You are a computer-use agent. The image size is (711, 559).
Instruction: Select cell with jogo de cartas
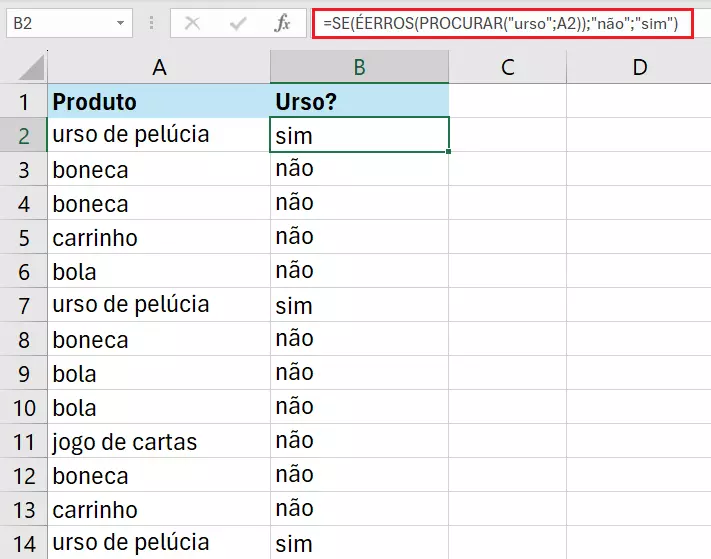tap(158, 441)
